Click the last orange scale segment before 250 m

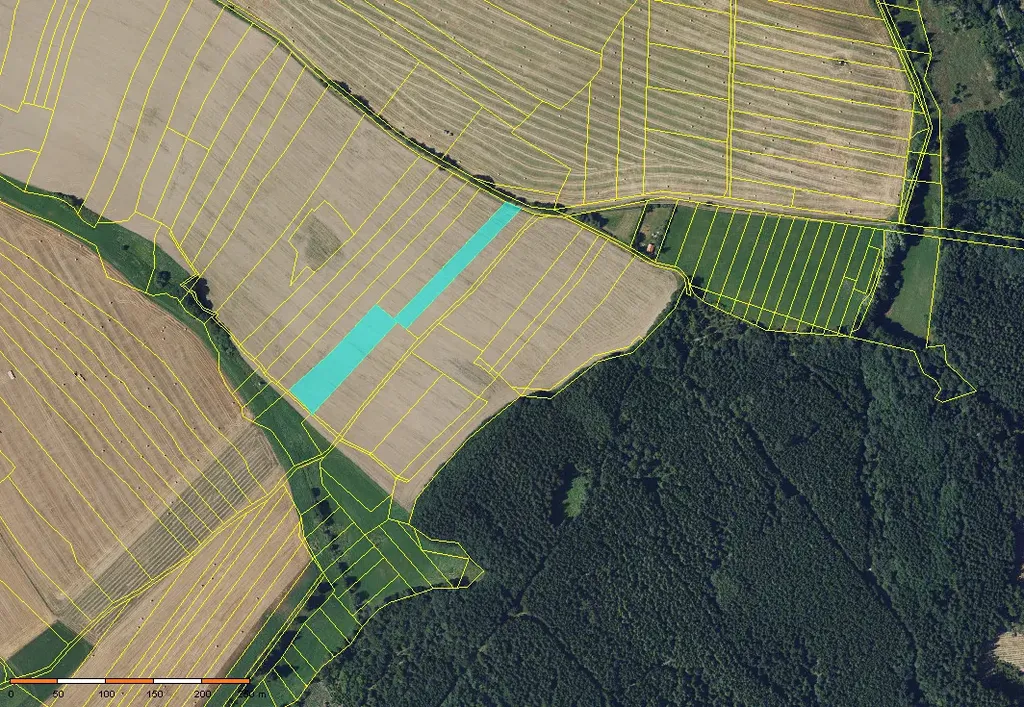point(226,681)
